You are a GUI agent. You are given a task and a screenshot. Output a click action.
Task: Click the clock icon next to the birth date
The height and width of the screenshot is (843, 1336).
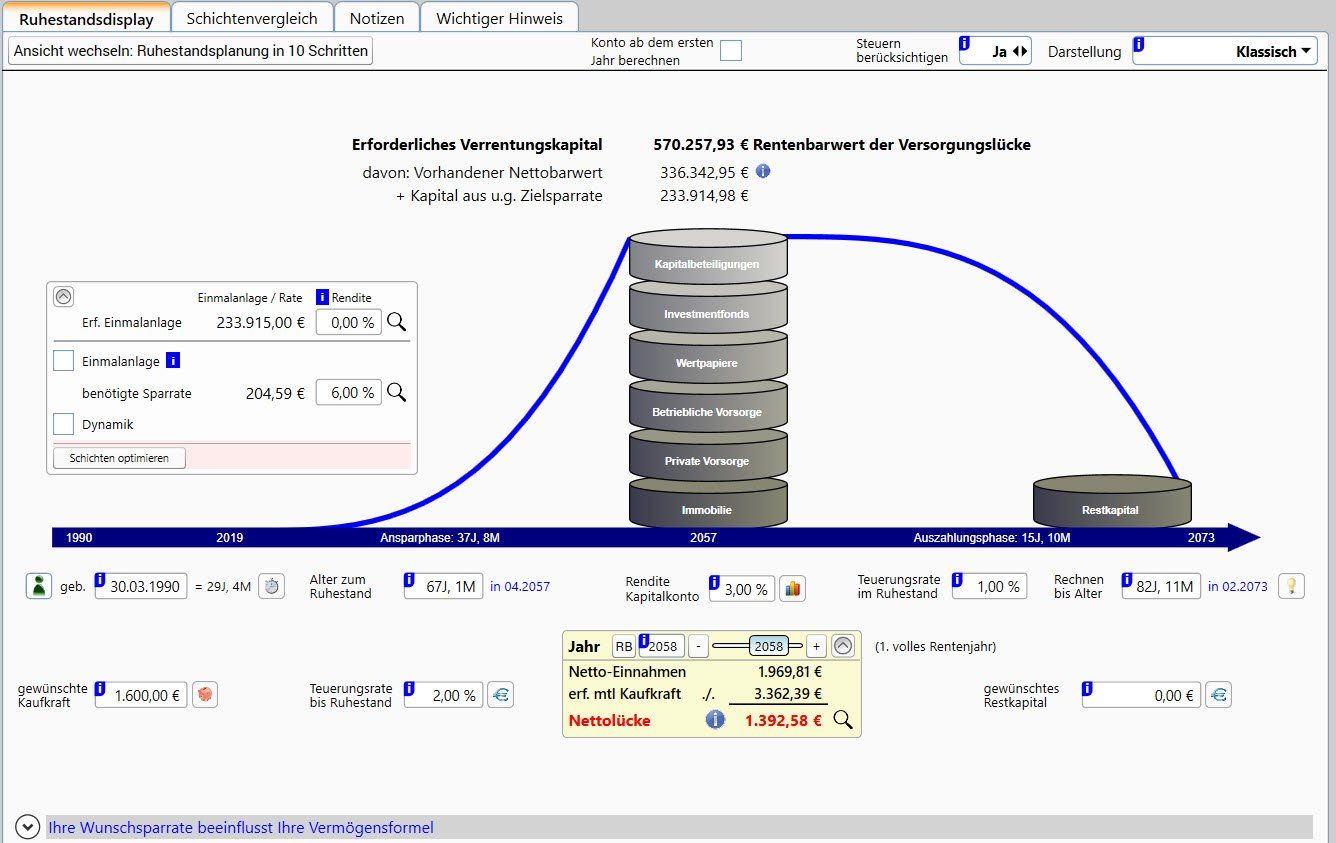click(x=271, y=586)
